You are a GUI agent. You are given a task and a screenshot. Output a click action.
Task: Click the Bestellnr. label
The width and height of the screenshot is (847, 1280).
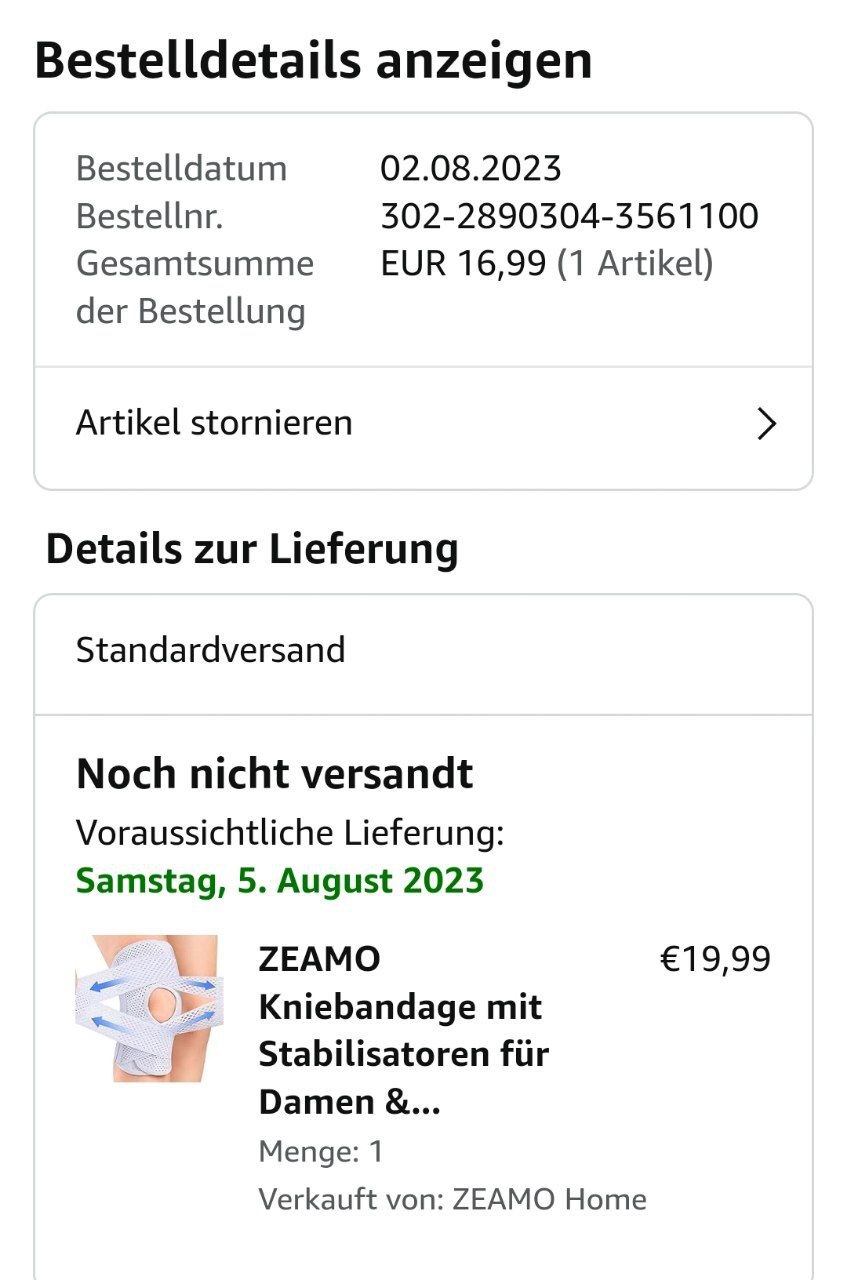pyautogui.click(x=149, y=216)
